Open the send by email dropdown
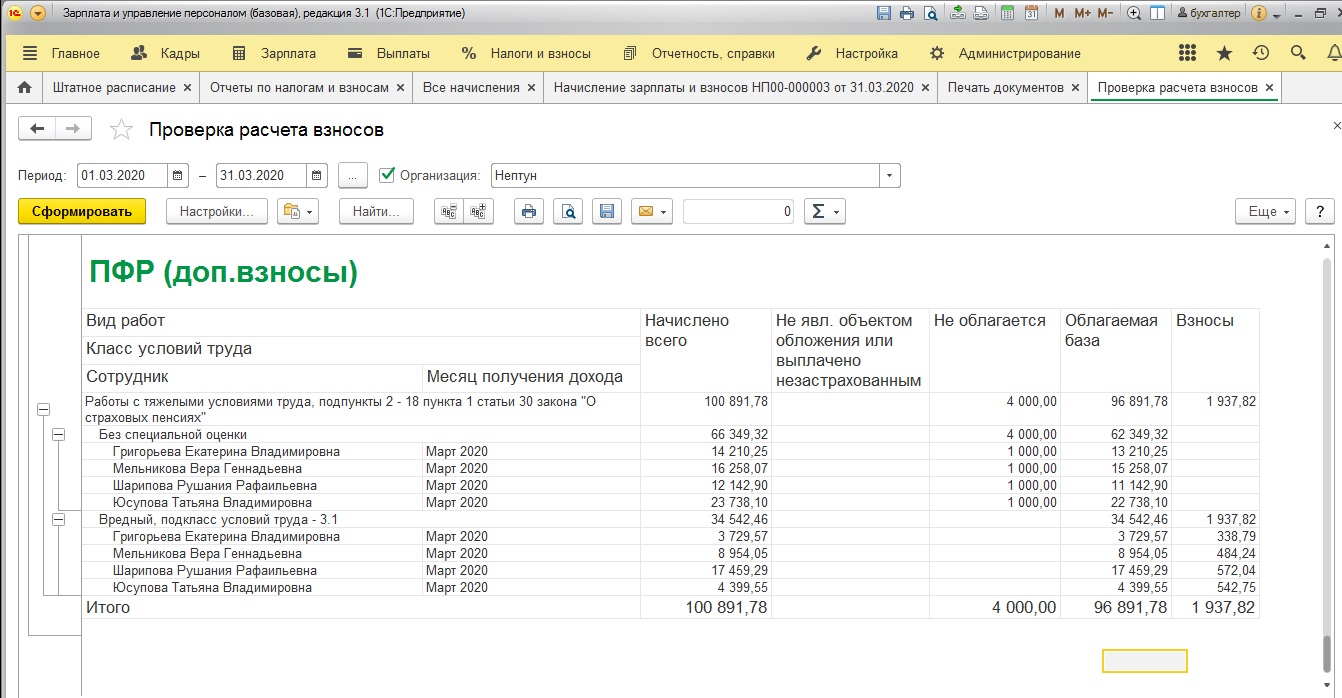Screen dimensions: 1342x698 [x=651, y=211]
